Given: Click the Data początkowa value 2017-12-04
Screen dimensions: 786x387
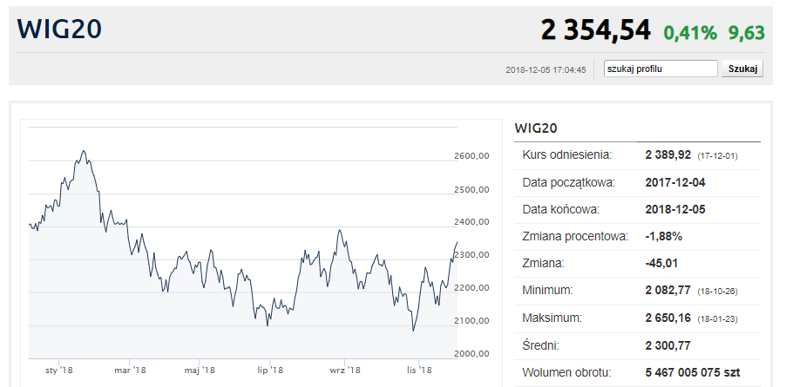Looking at the screenshot, I should point(675,182).
